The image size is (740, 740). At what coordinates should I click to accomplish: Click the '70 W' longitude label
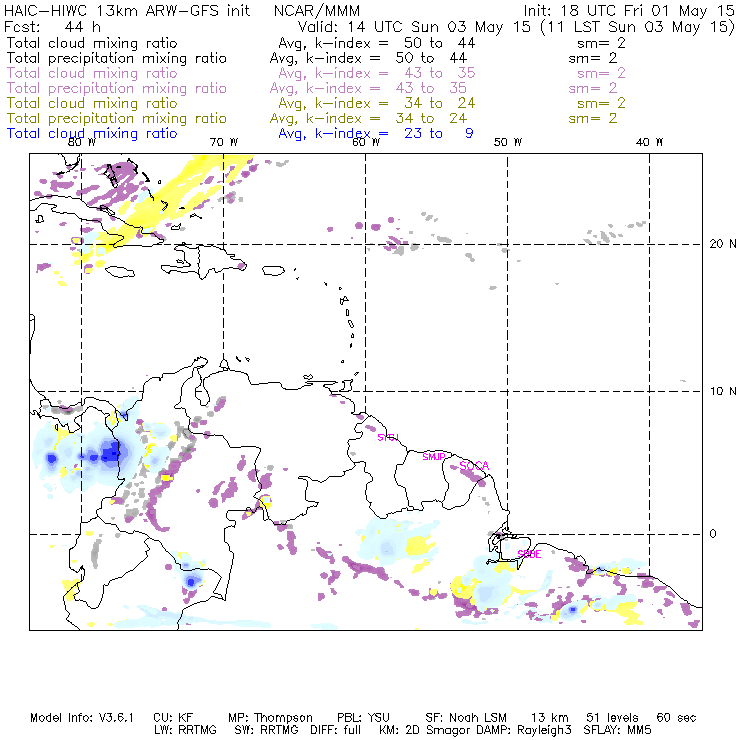(224, 142)
